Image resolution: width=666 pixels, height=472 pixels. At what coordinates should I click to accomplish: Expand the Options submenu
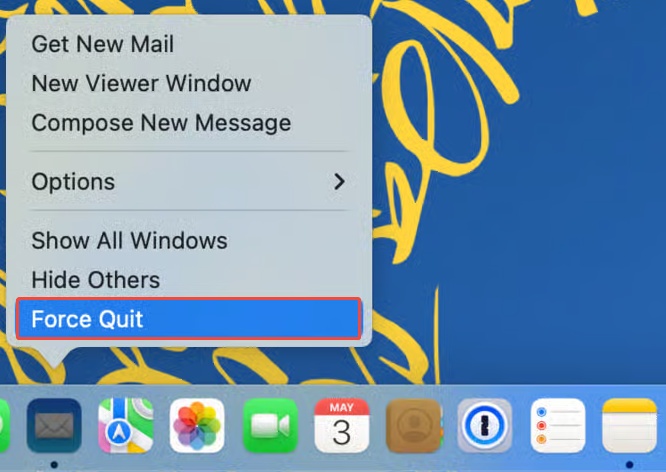coord(189,181)
